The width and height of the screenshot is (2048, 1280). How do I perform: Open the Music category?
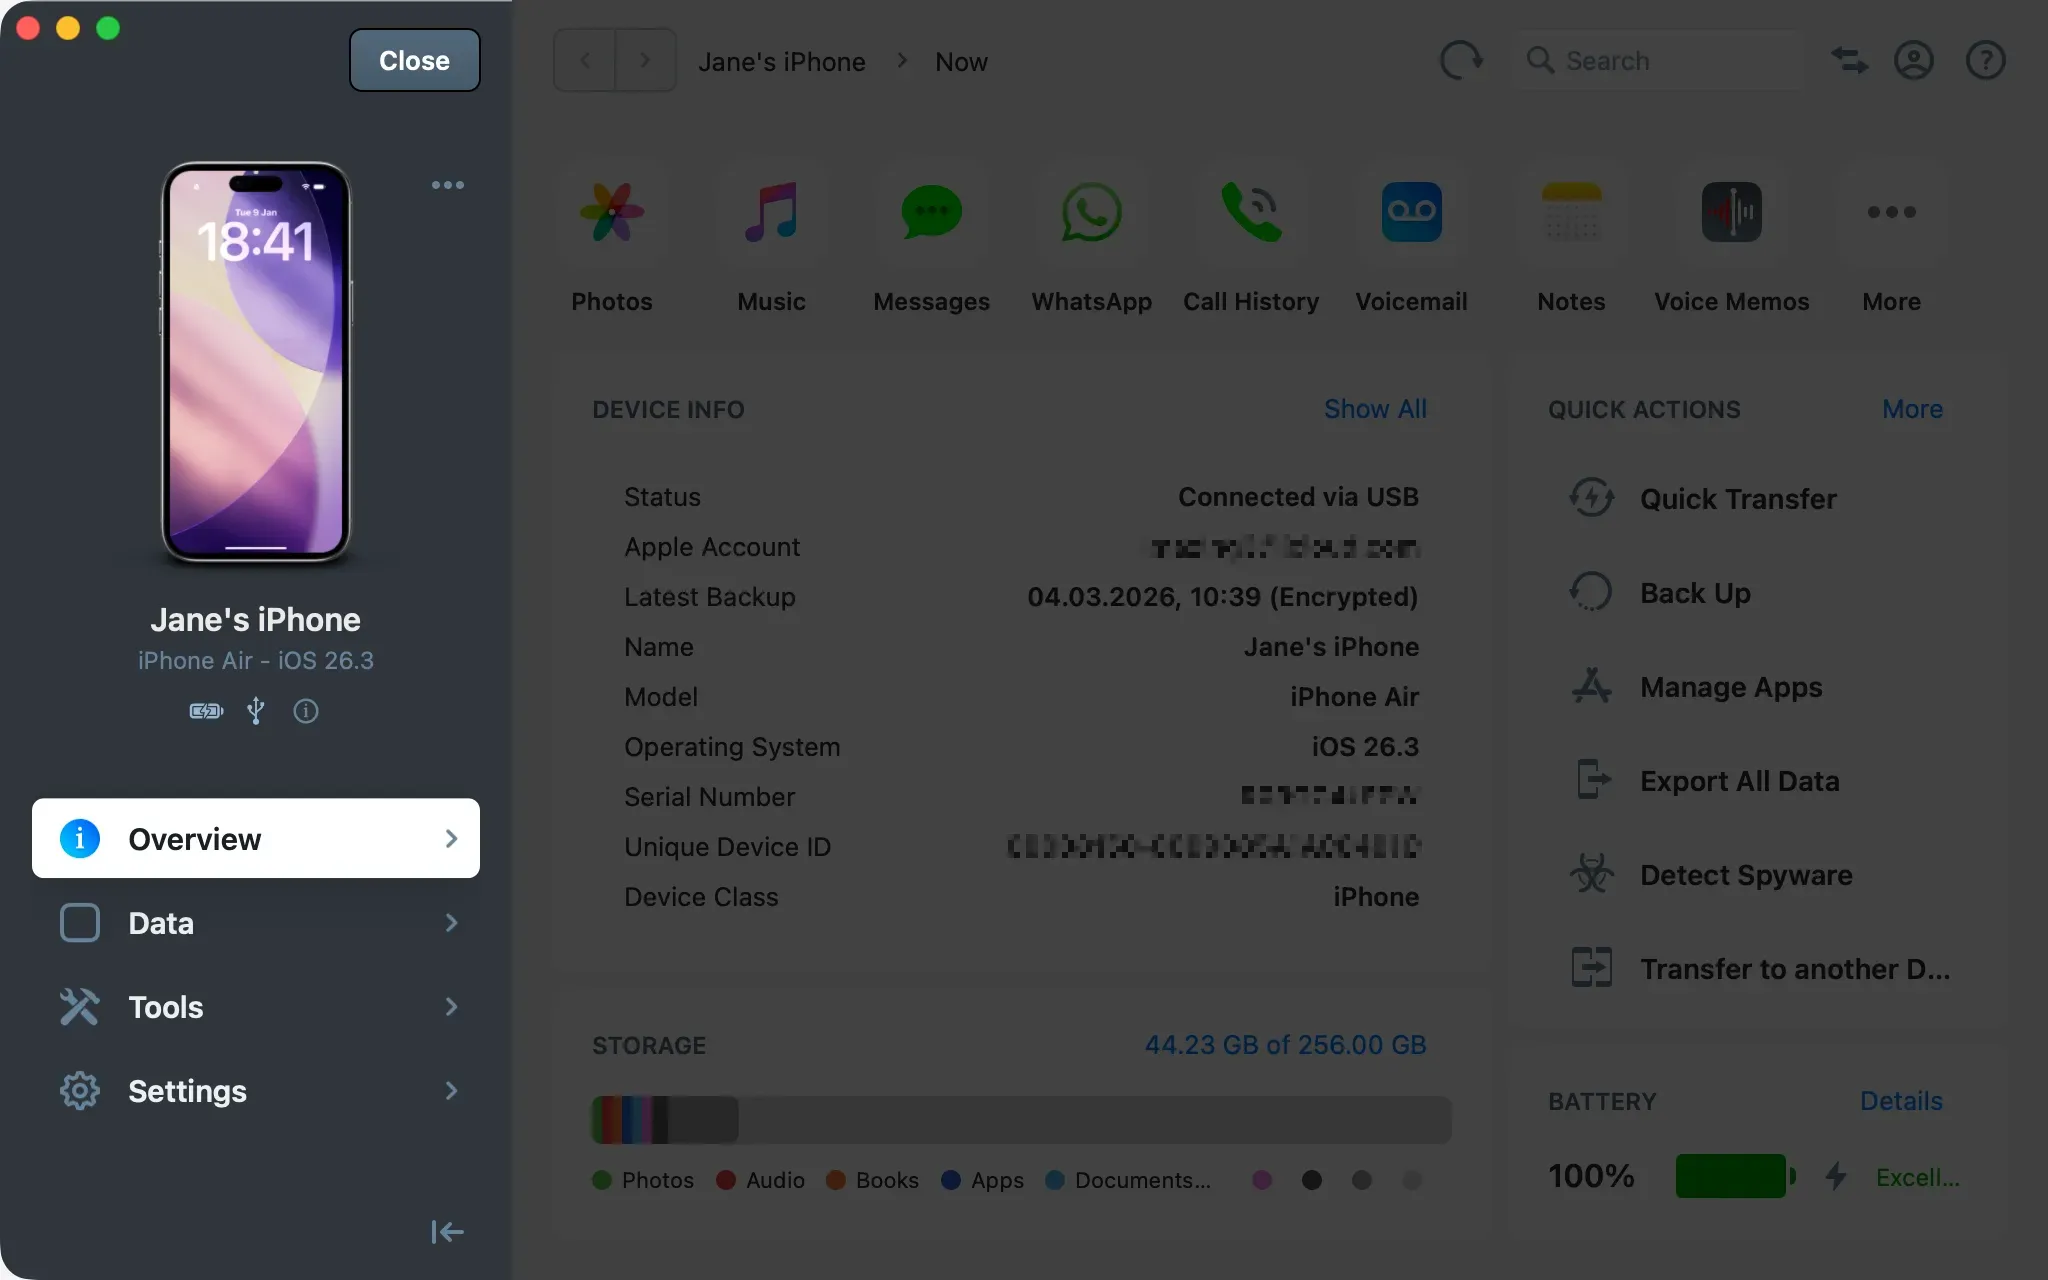pos(770,240)
